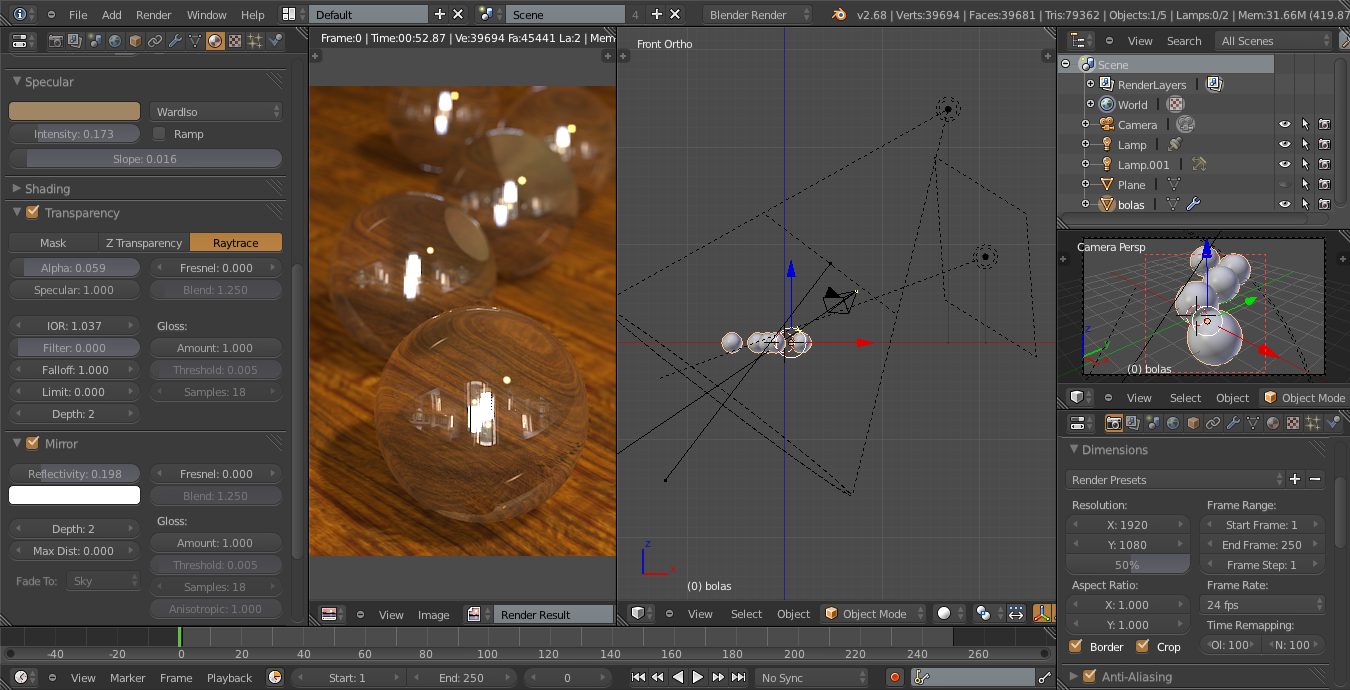Click the add render preset plus button
The width and height of the screenshot is (1350, 690).
(x=1295, y=480)
